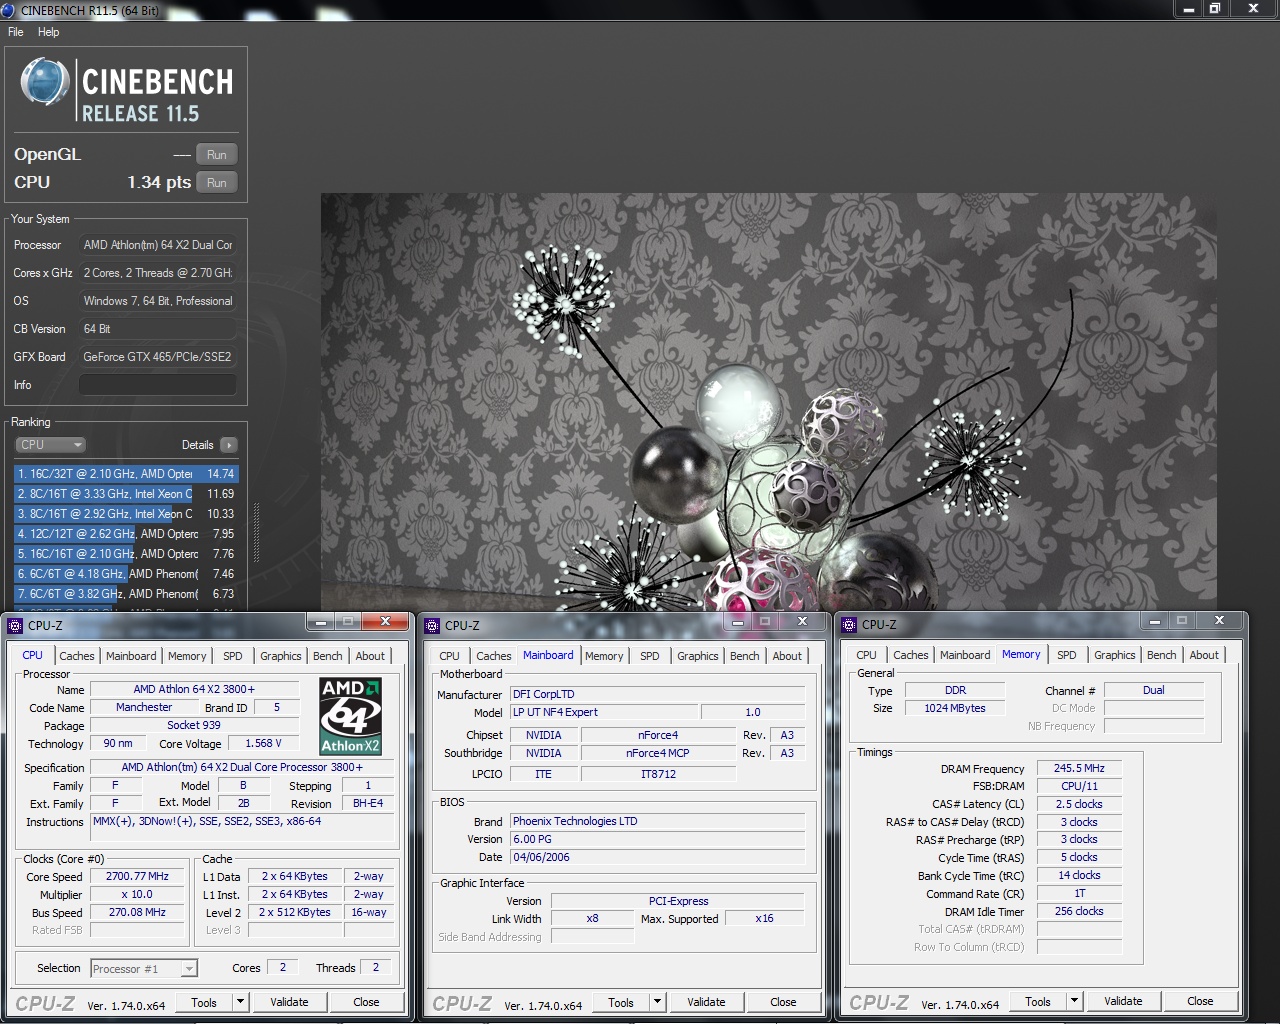
Task: Click Close button in the CPU tab window
Action: pyautogui.click(x=366, y=1002)
